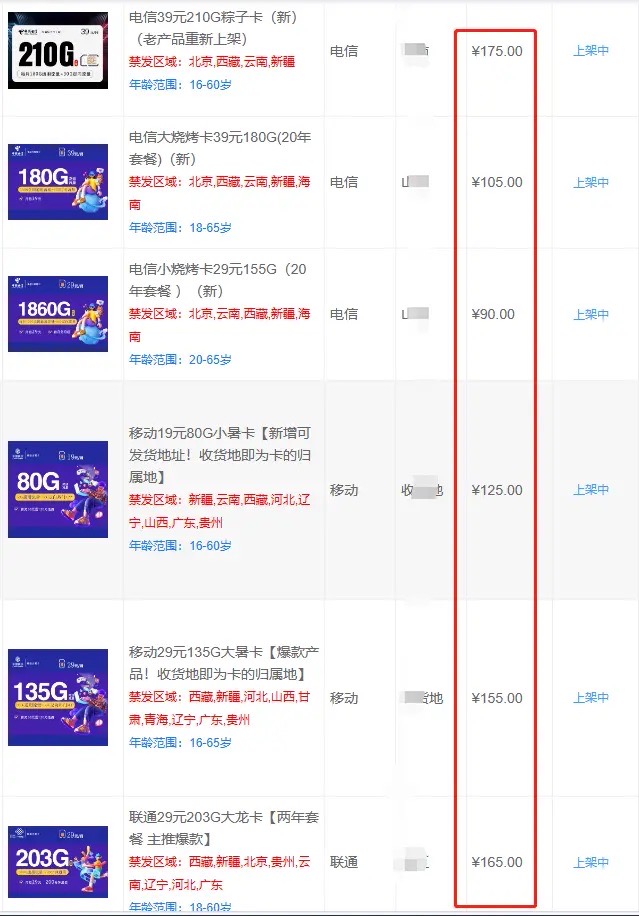Image resolution: width=639 pixels, height=916 pixels.
Task: Click 上架中 in the ¥90.00 row
Action: [x=591, y=314]
